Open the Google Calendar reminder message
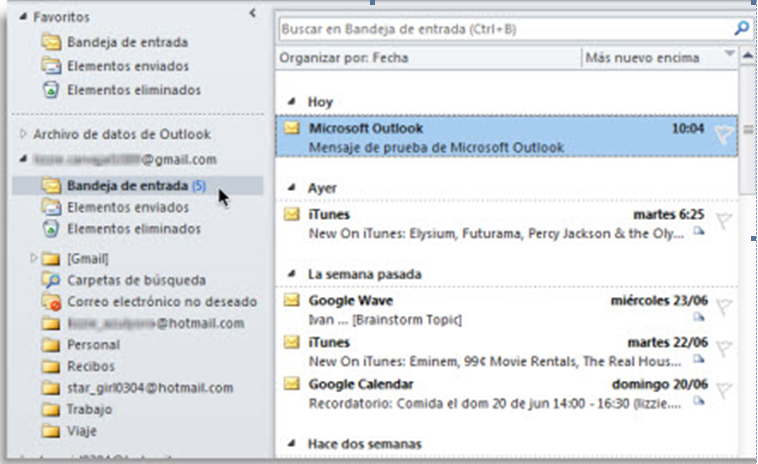 pos(507,394)
